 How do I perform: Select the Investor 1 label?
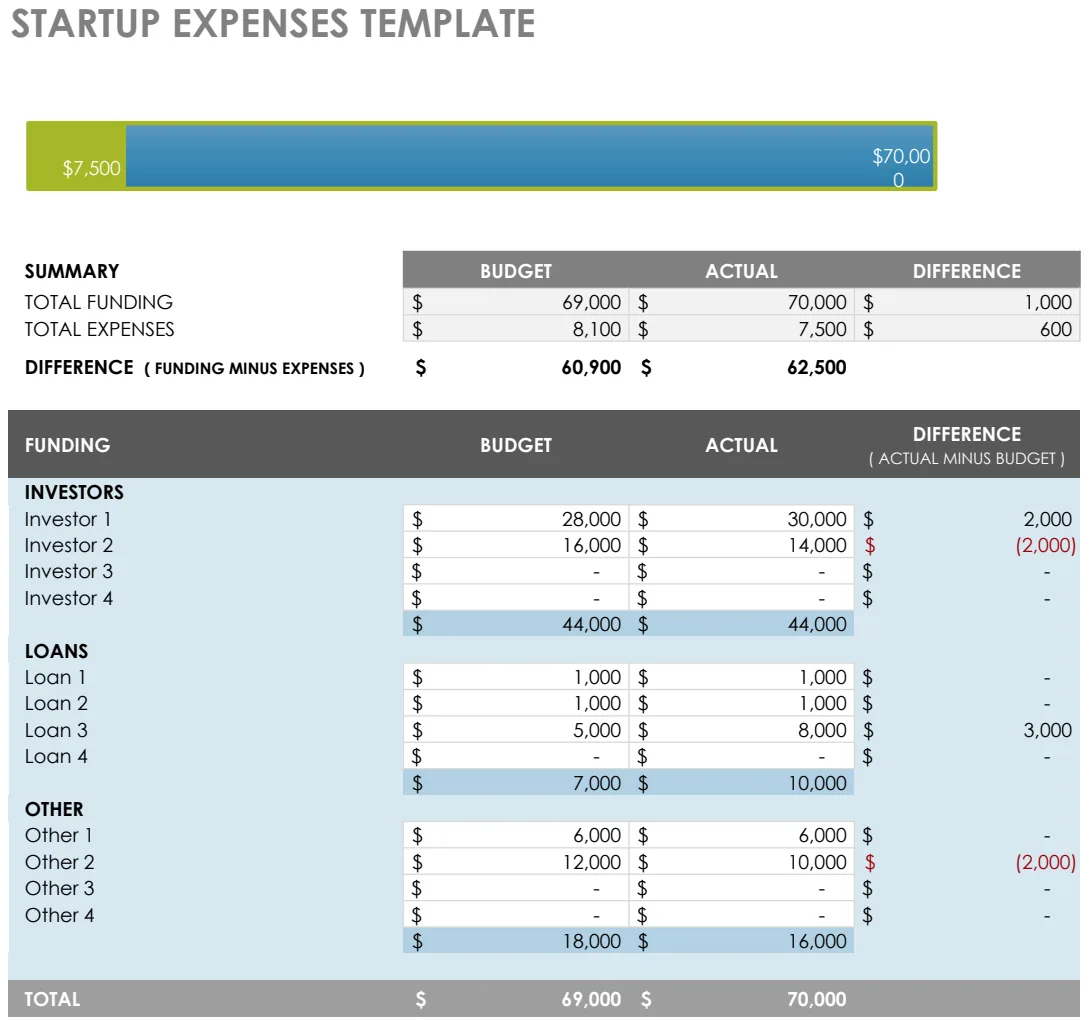coord(68,519)
